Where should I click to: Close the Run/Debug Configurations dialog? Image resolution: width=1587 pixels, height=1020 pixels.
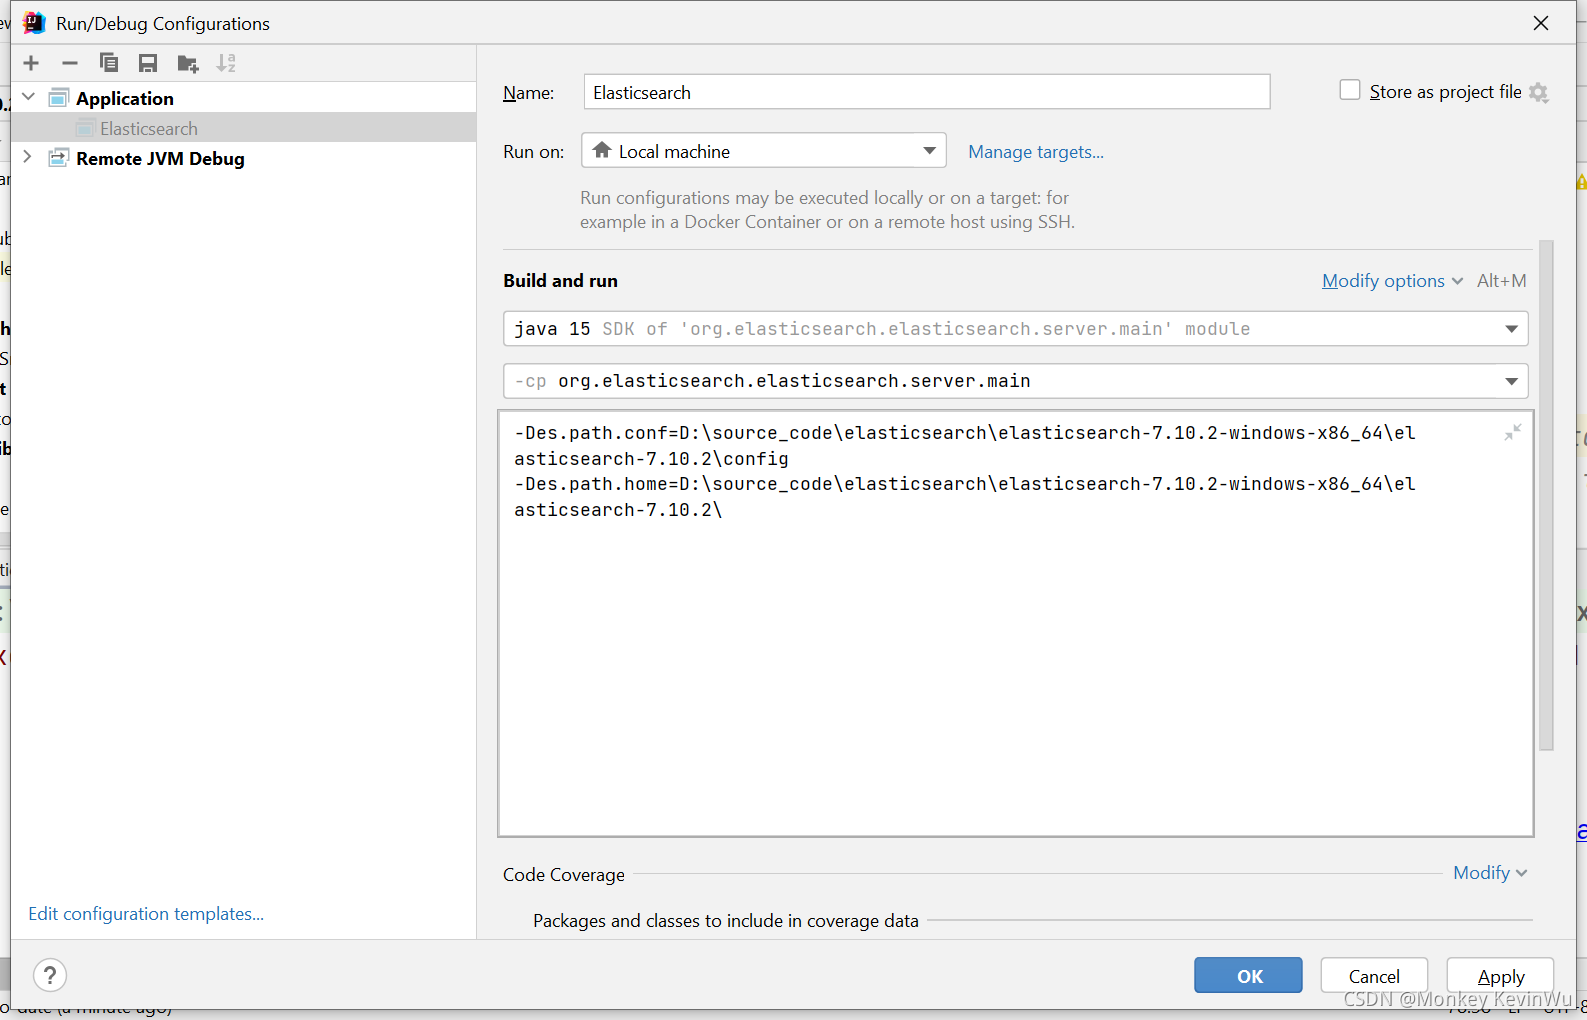(1541, 23)
